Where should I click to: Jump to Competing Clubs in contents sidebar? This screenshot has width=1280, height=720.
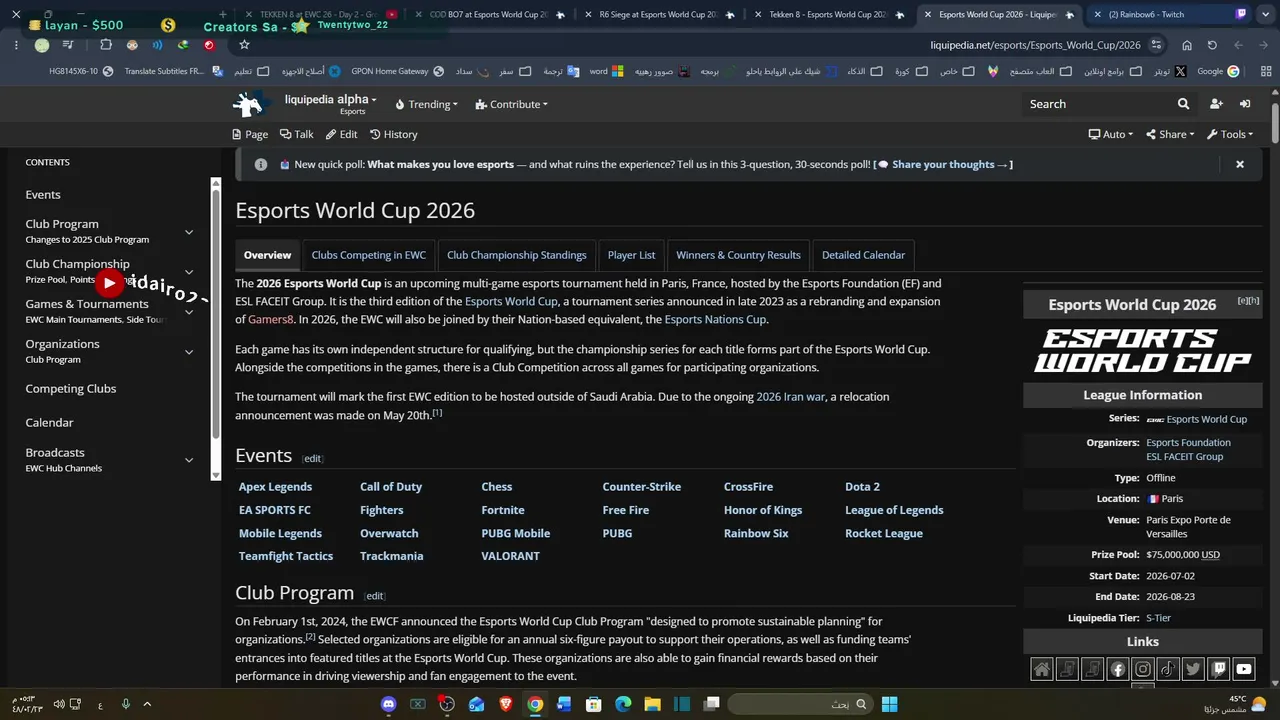pyautogui.click(x=71, y=389)
